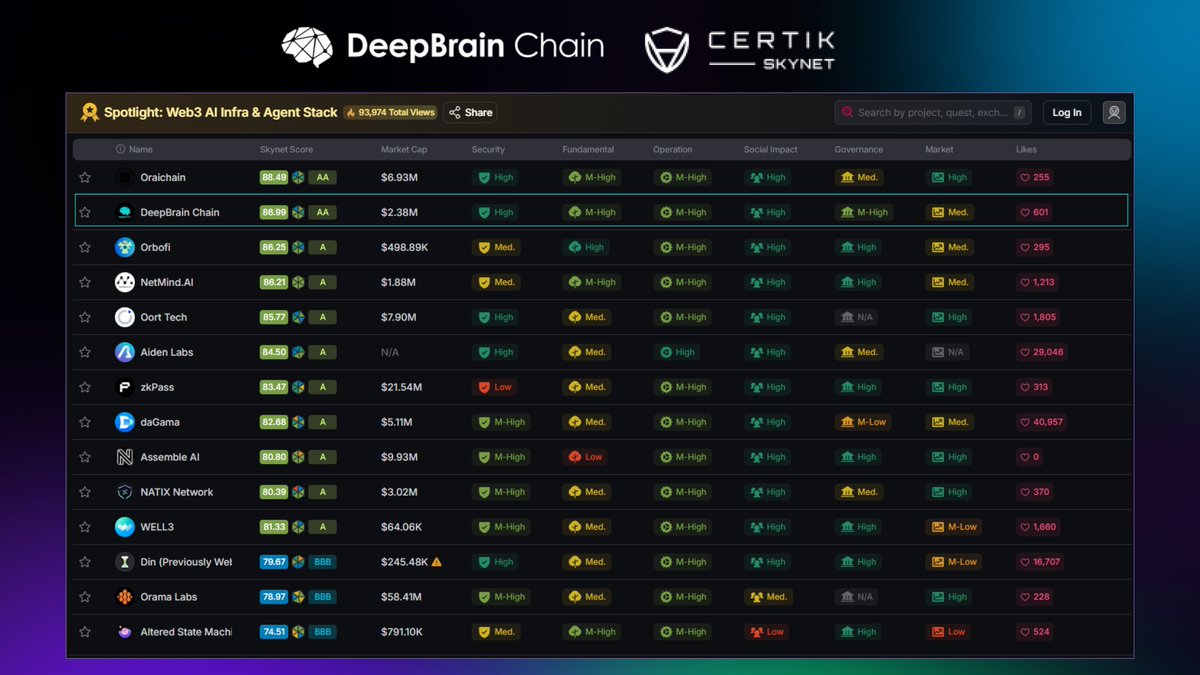Viewport: 1200px width, 675px height.
Task: Click the $498.89K market cap value
Action: click(405, 247)
